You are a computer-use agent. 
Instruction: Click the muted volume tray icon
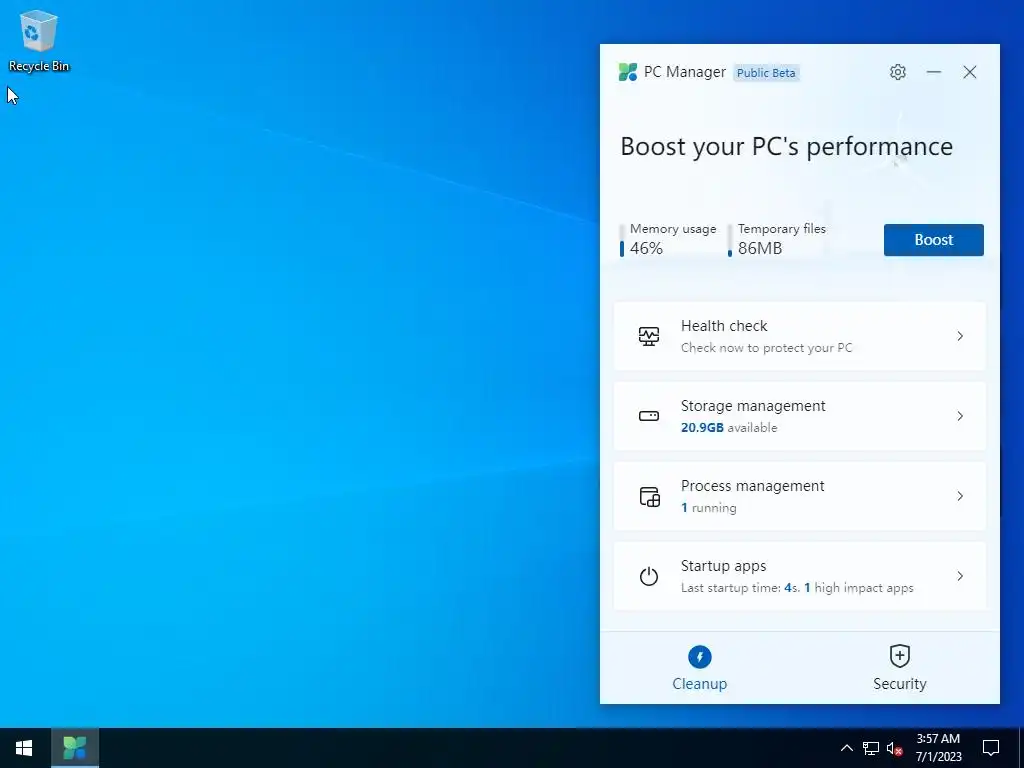(x=895, y=748)
